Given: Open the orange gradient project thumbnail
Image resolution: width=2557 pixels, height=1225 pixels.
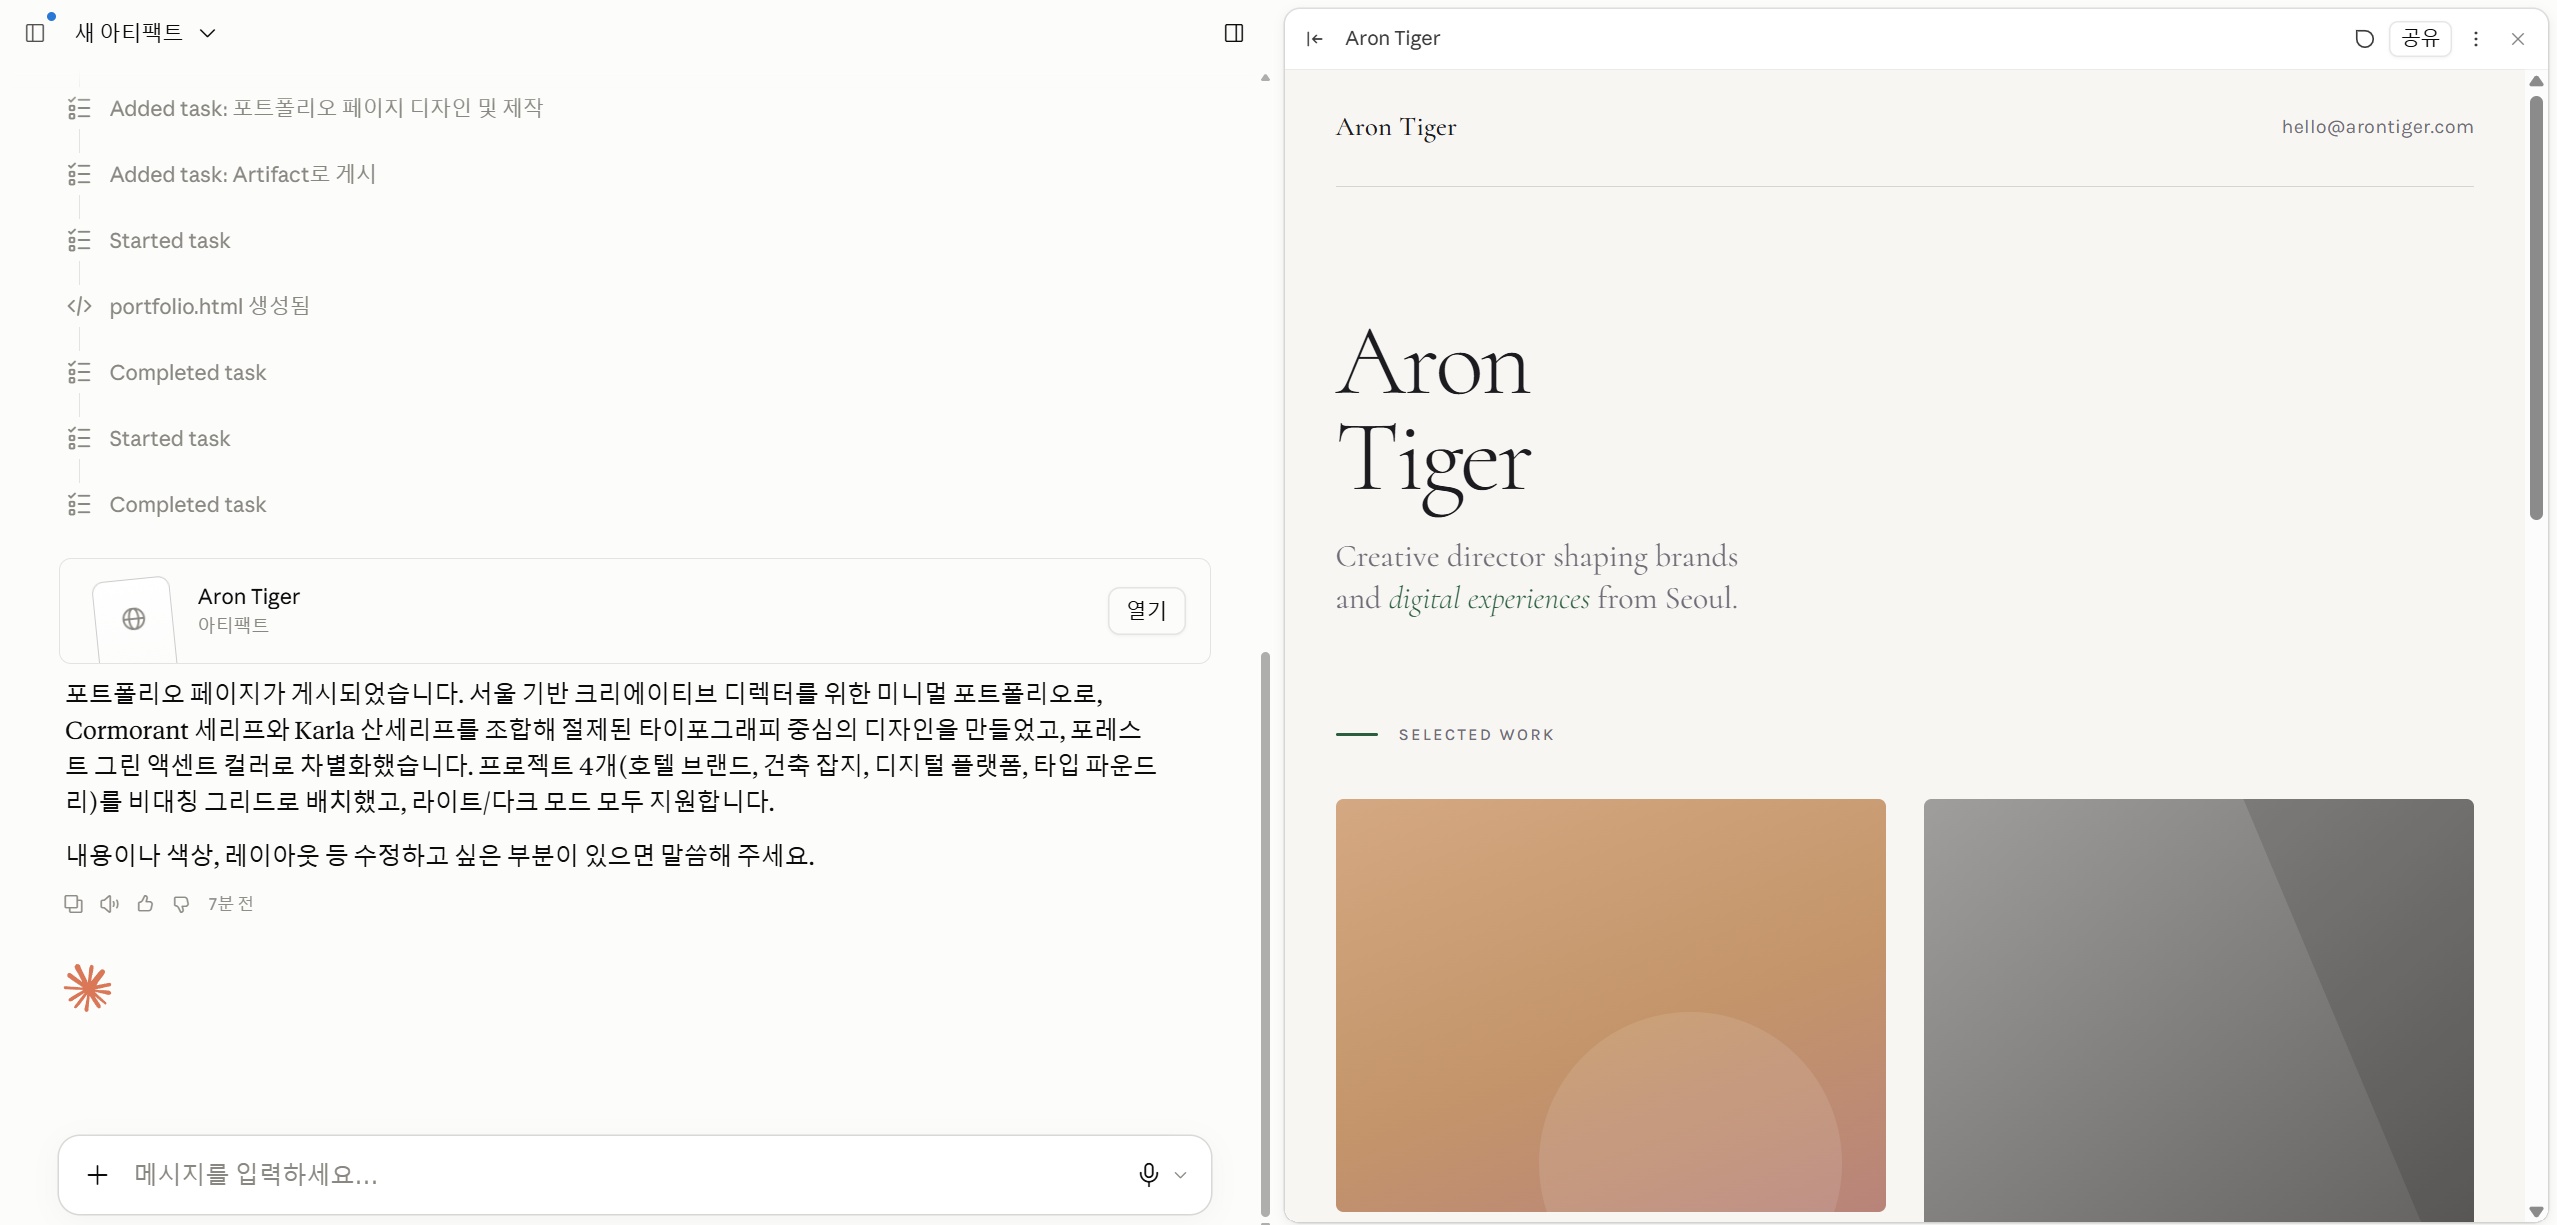Looking at the screenshot, I should coord(1610,1005).
